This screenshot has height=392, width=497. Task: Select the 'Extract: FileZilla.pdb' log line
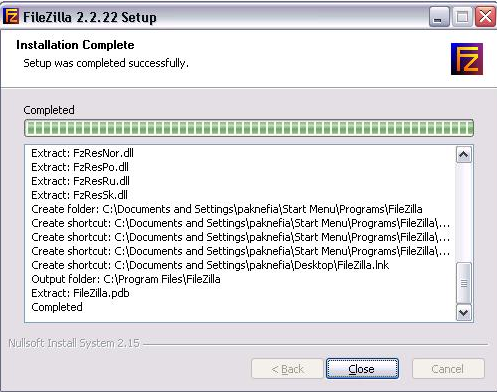coord(80,293)
